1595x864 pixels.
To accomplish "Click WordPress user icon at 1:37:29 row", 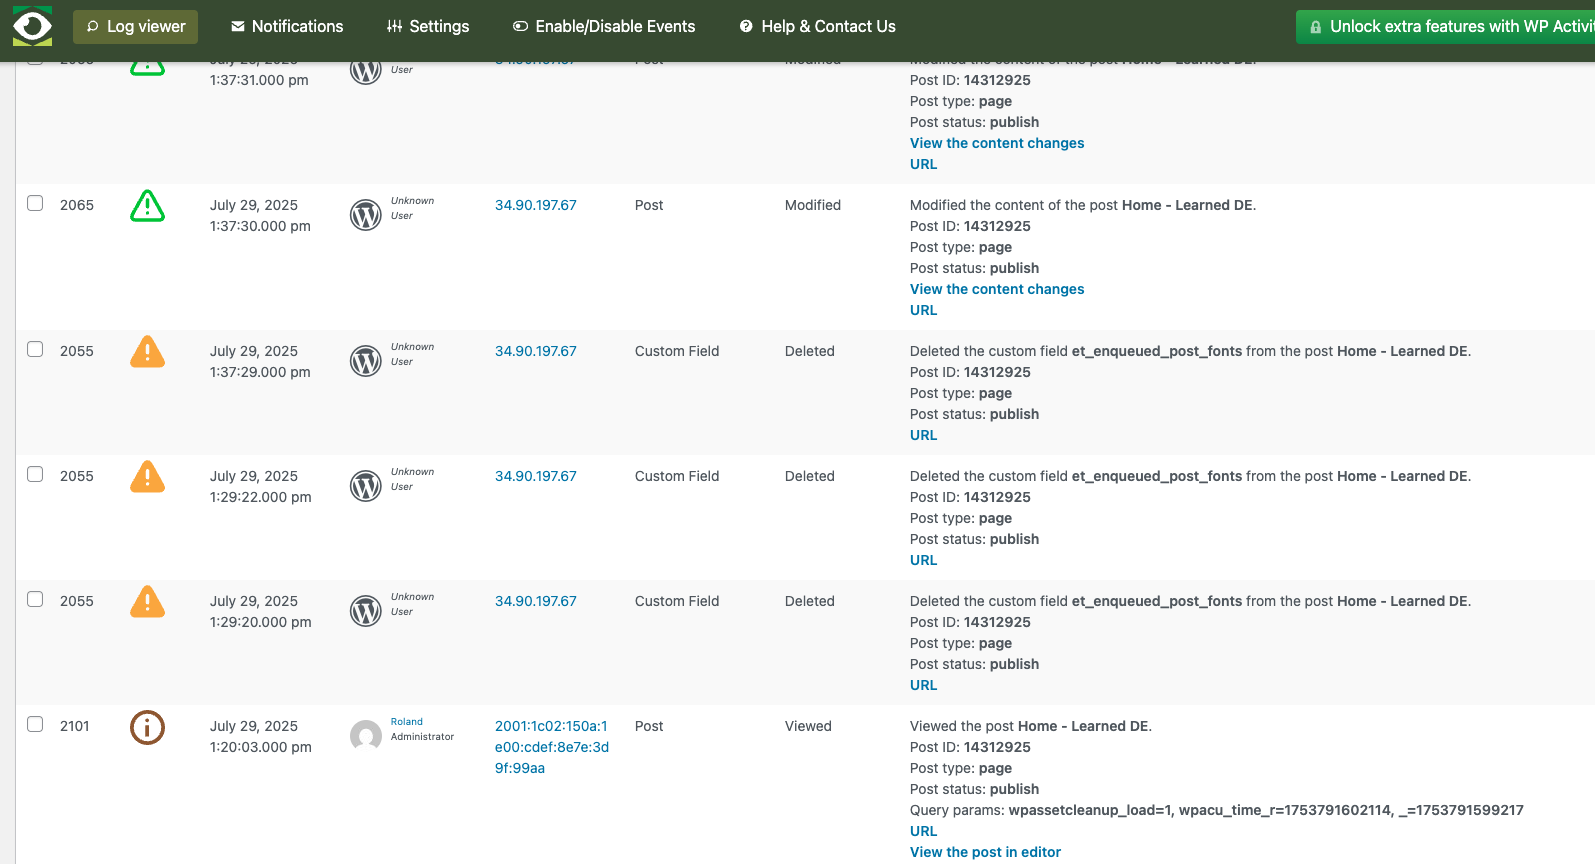I will pyautogui.click(x=366, y=361).
